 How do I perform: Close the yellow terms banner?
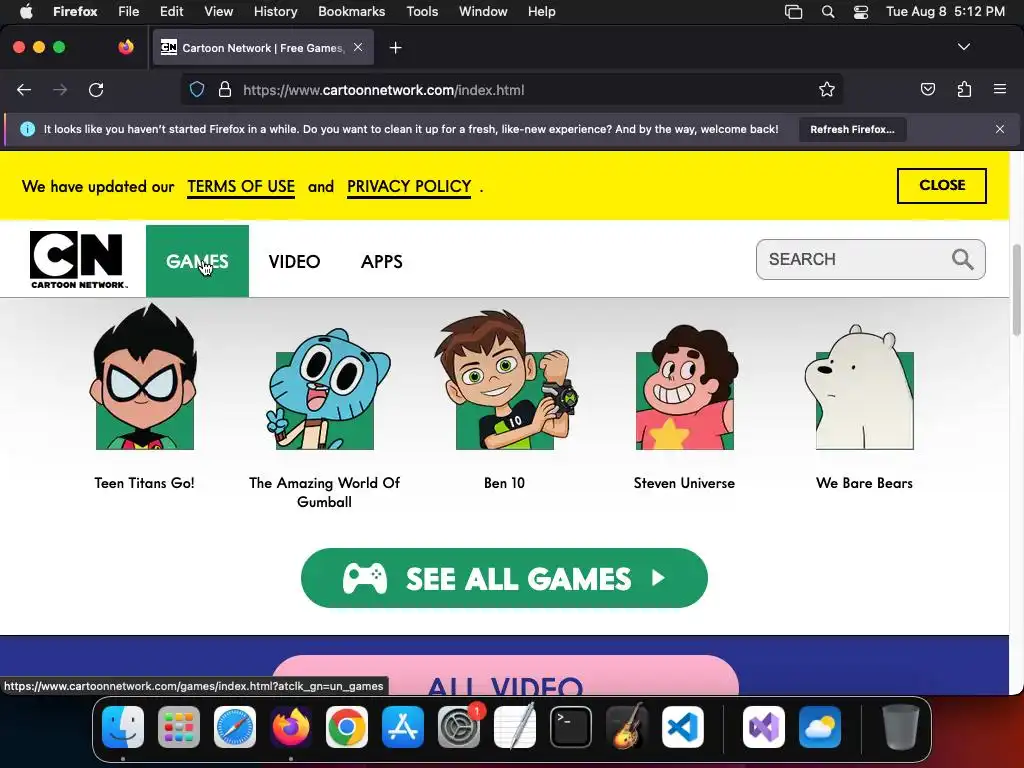pos(942,185)
